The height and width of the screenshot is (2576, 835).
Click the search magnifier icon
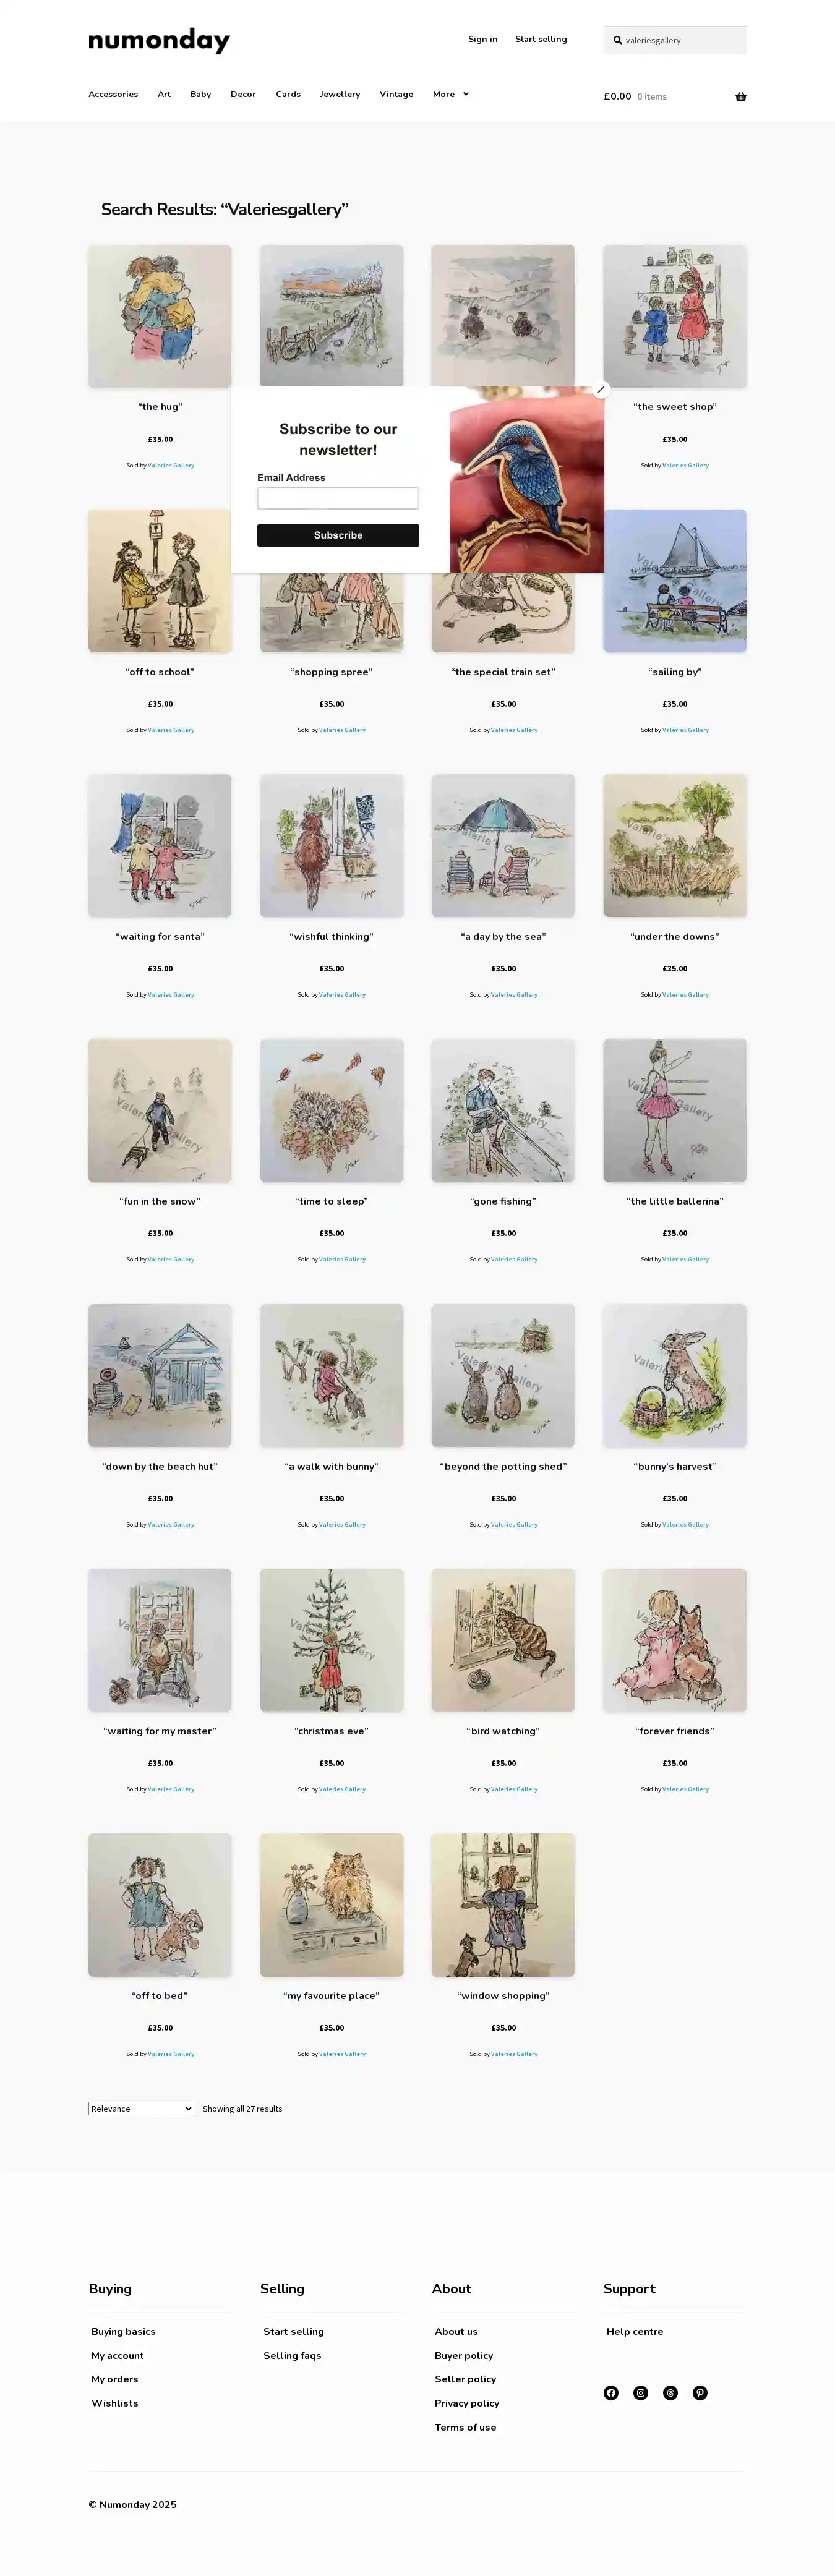click(618, 40)
